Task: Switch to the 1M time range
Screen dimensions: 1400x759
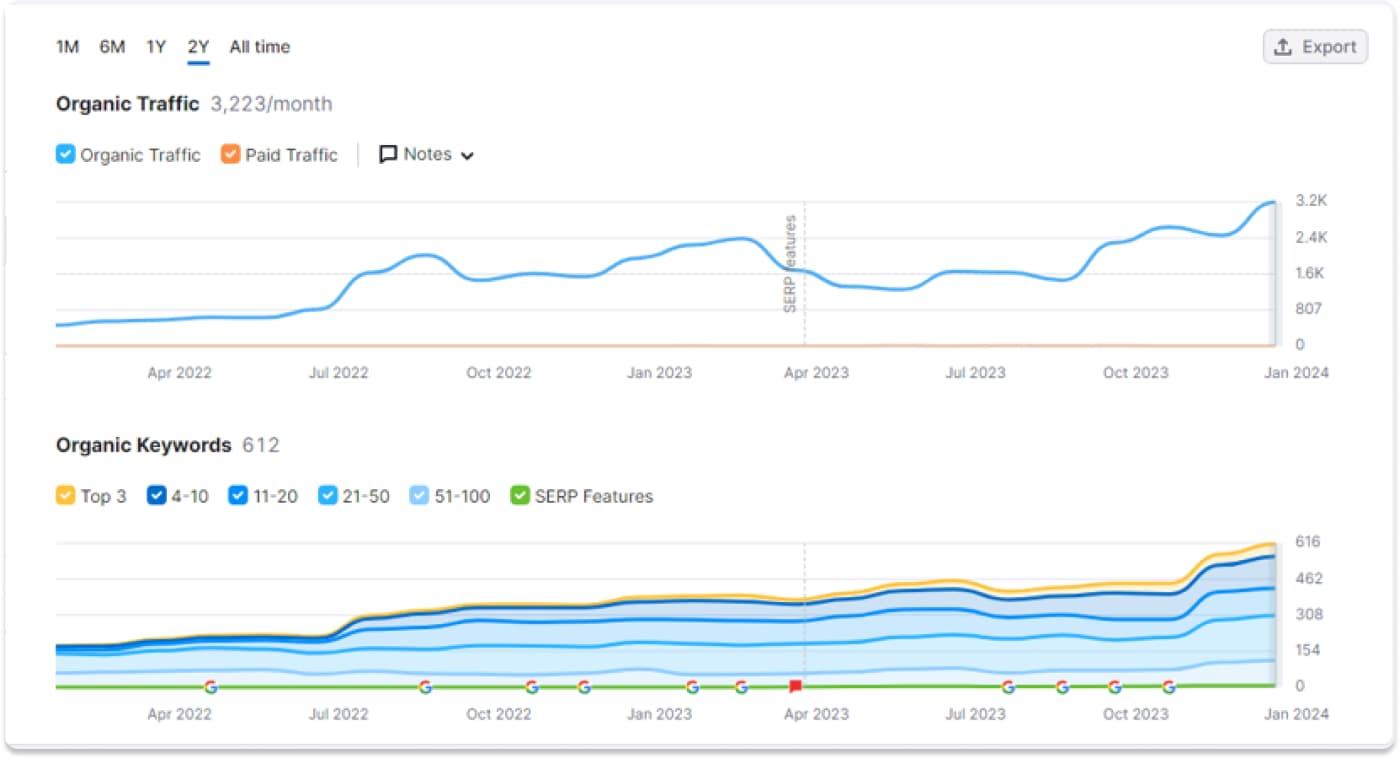Action: pyautogui.click(x=67, y=47)
